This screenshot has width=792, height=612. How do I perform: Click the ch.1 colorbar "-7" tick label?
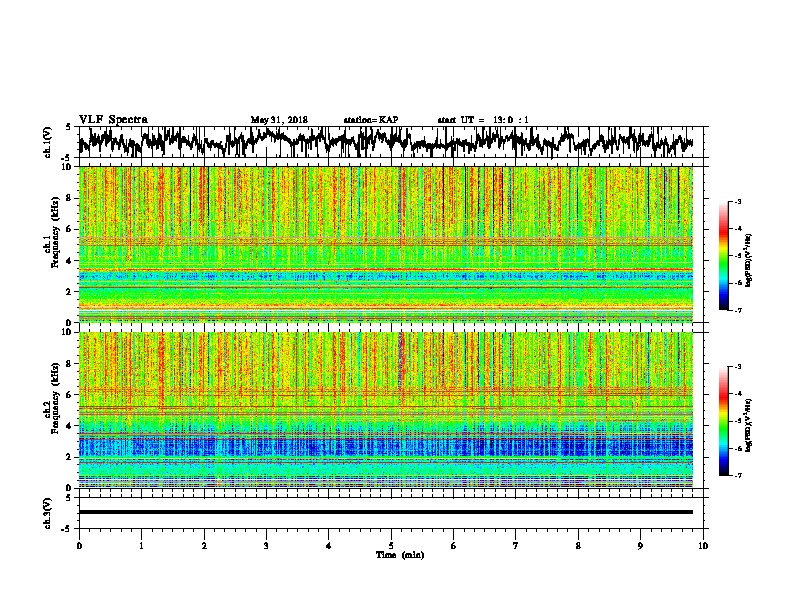click(x=737, y=310)
